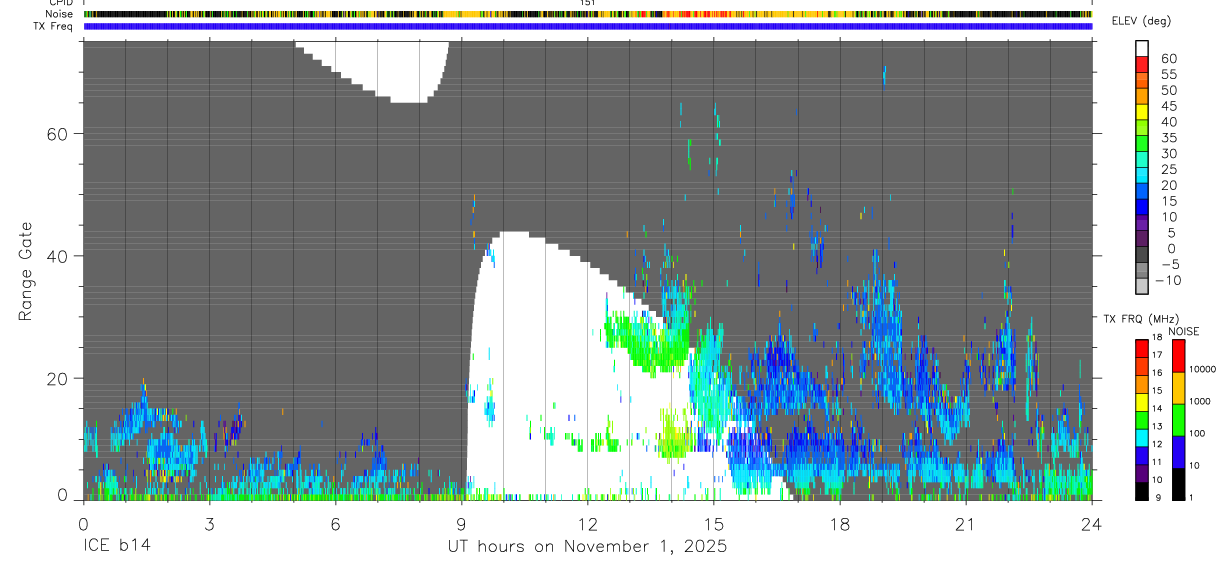
Task: Click the 1000 label on the NOISE scale
Action: (x=1199, y=400)
